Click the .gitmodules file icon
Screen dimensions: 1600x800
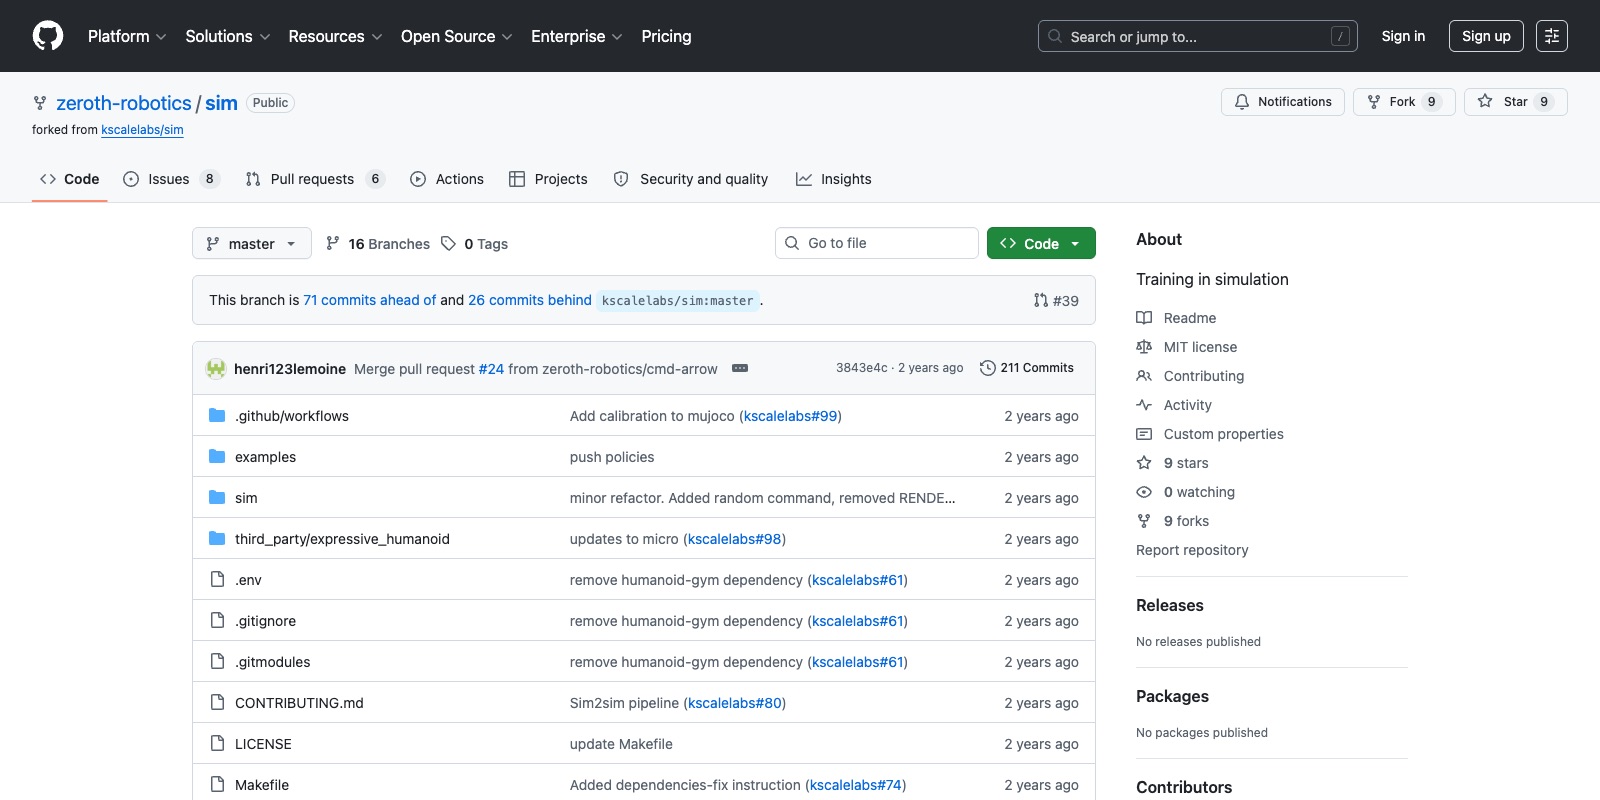(x=217, y=662)
